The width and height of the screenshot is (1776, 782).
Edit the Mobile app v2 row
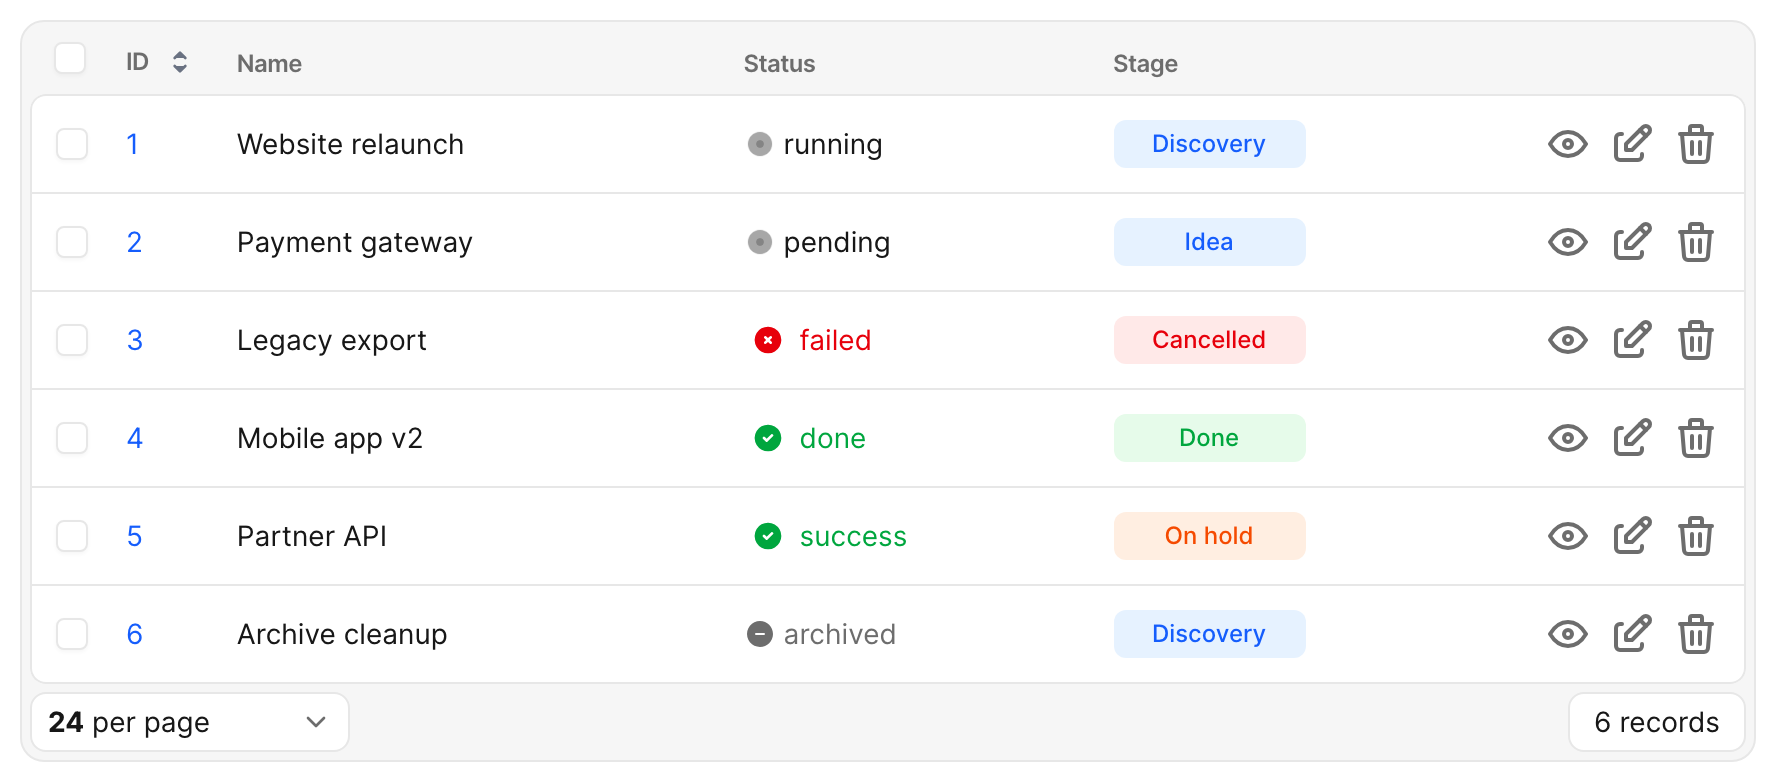pyautogui.click(x=1632, y=438)
